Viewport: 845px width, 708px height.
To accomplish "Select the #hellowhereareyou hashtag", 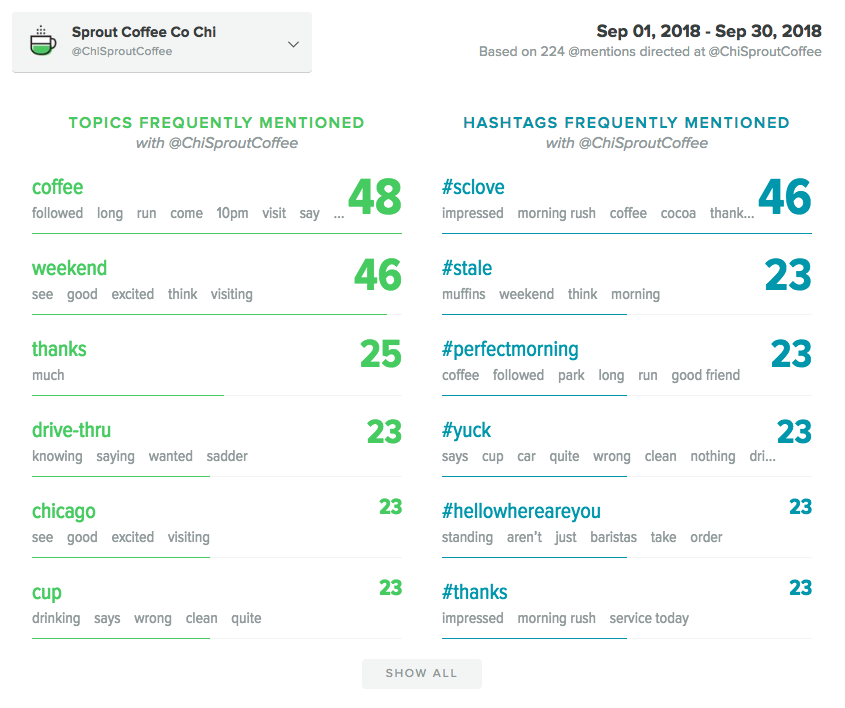I will point(521,511).
